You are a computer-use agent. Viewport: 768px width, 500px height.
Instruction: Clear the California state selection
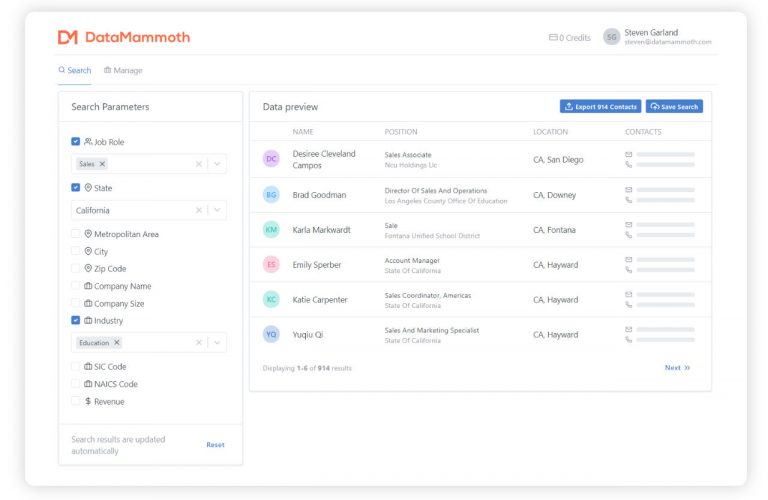198,210
